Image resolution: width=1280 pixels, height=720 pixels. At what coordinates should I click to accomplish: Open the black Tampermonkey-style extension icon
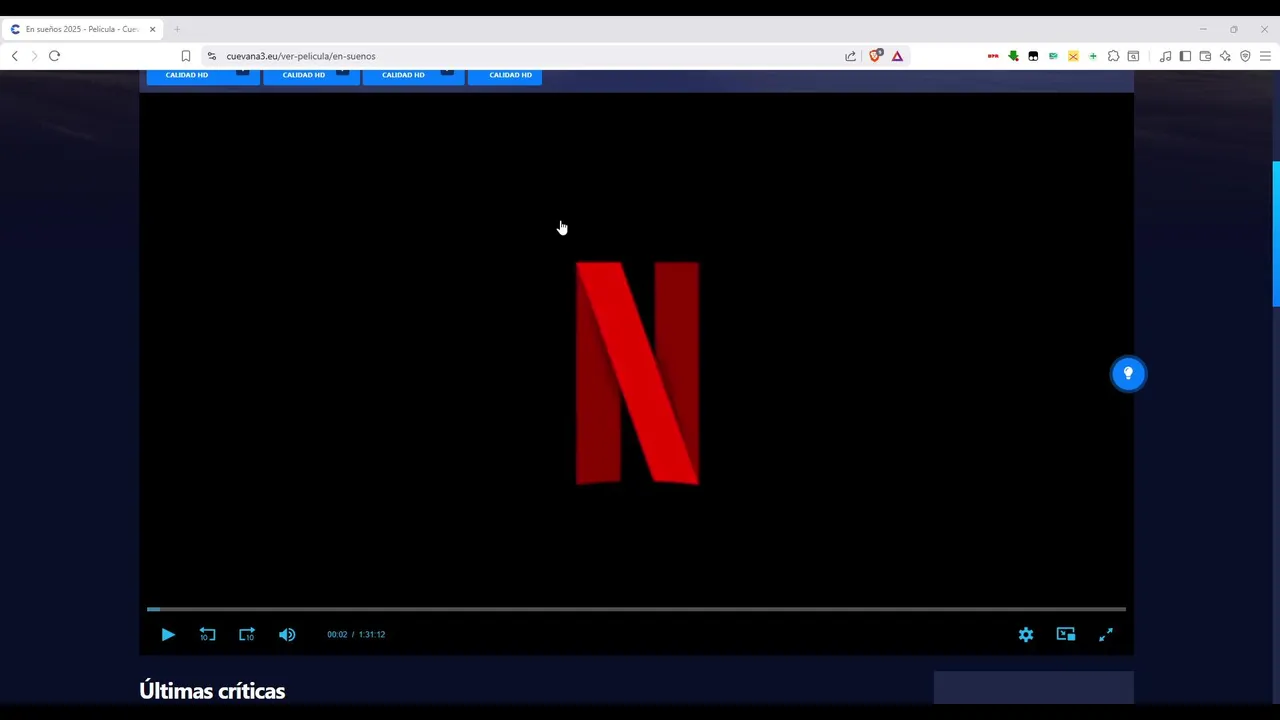(x=1033, y=56)
